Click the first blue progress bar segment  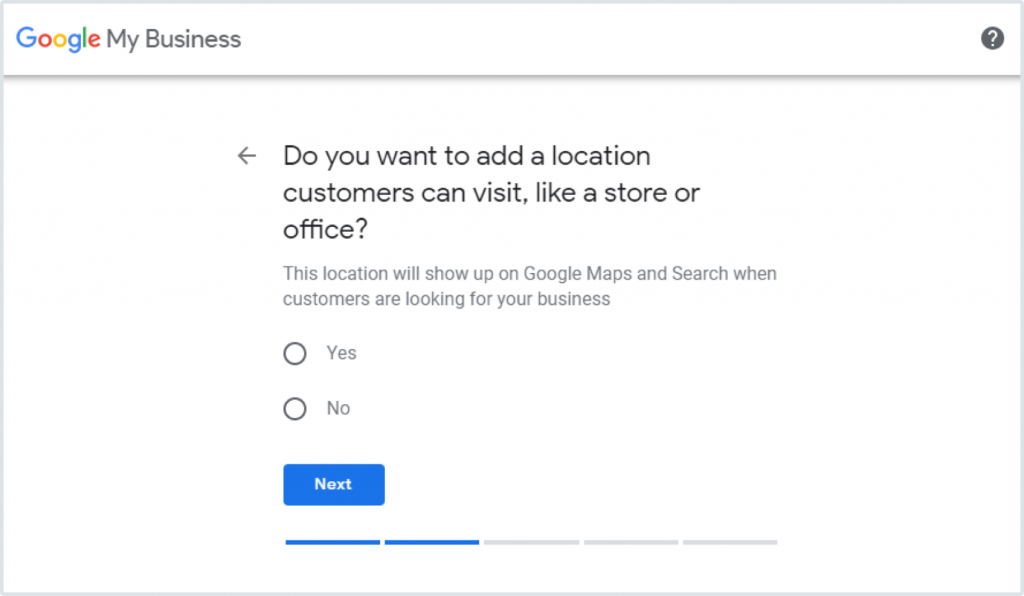pyautogui.click(x=332, y=542)
